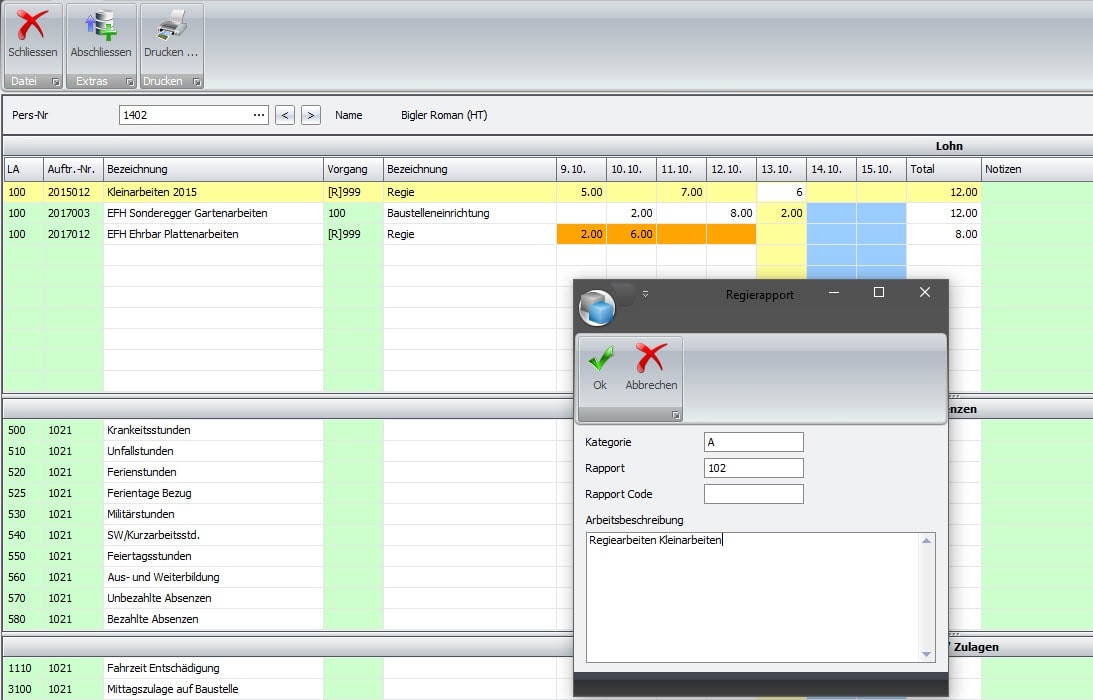Open Regierapport quick access dropdown arrow

tap(645, 294)
